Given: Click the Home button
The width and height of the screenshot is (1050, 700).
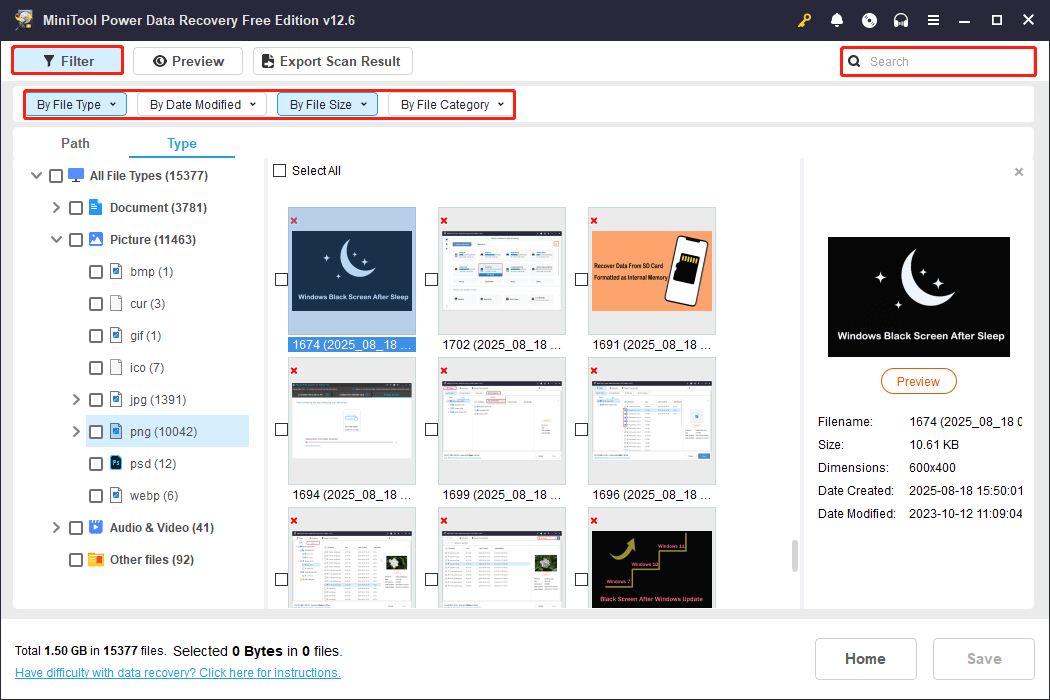Looking at the screenshot, I should [x=865, y=659].
